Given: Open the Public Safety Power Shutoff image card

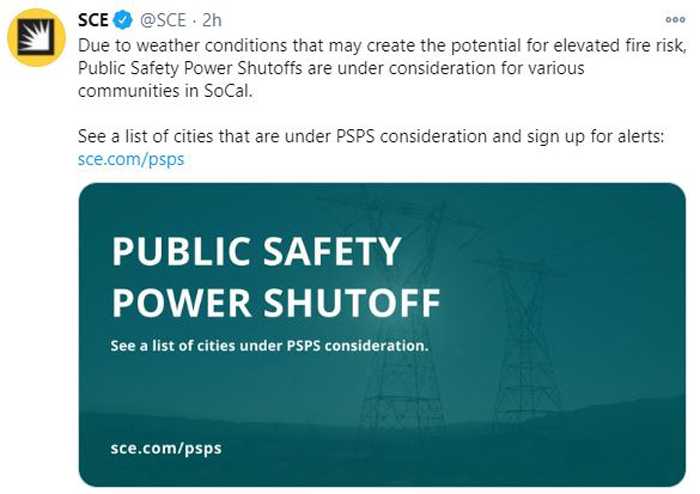Looking at the screenshot, I should click(382, 335).
